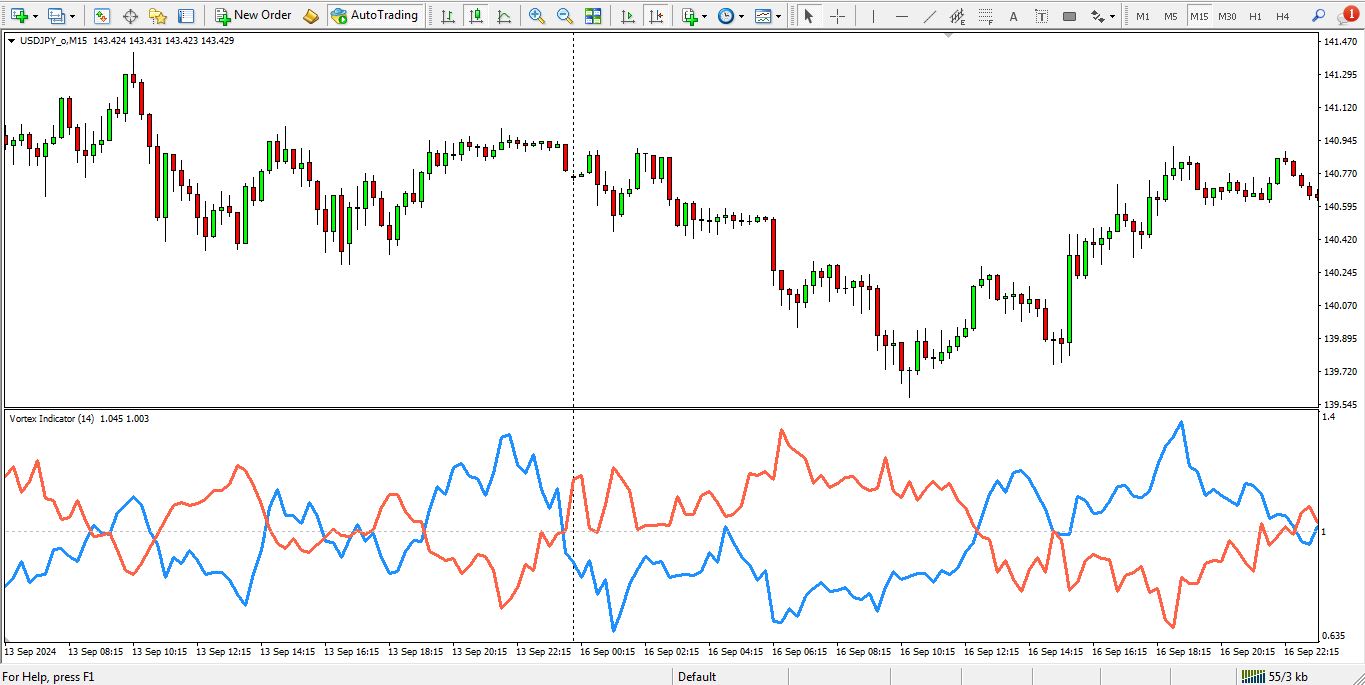Expand the Indicators list dropdown
This screenshot has height=685, width=1365.
[705, 16]
